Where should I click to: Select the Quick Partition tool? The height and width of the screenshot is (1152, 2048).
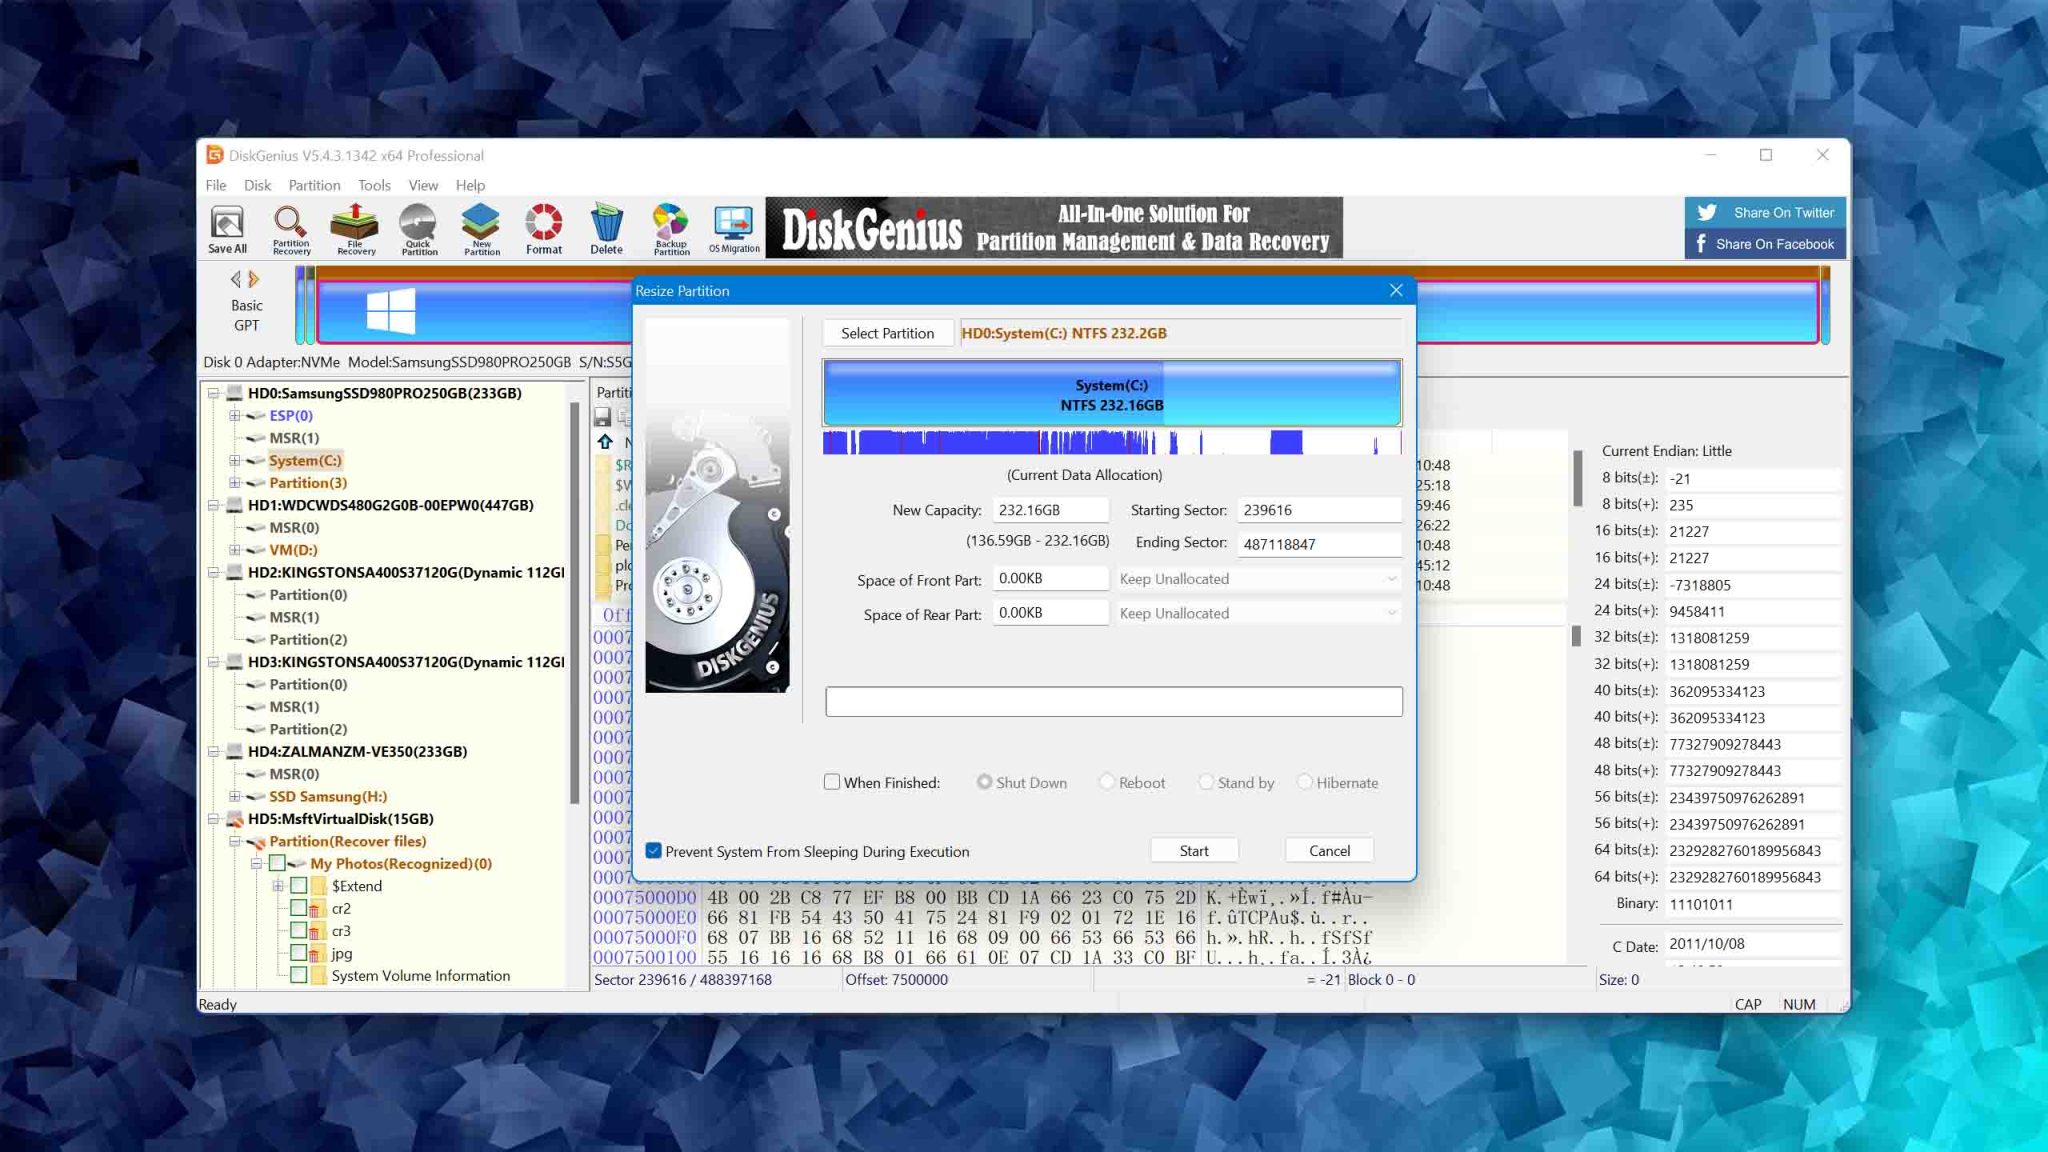419,228
